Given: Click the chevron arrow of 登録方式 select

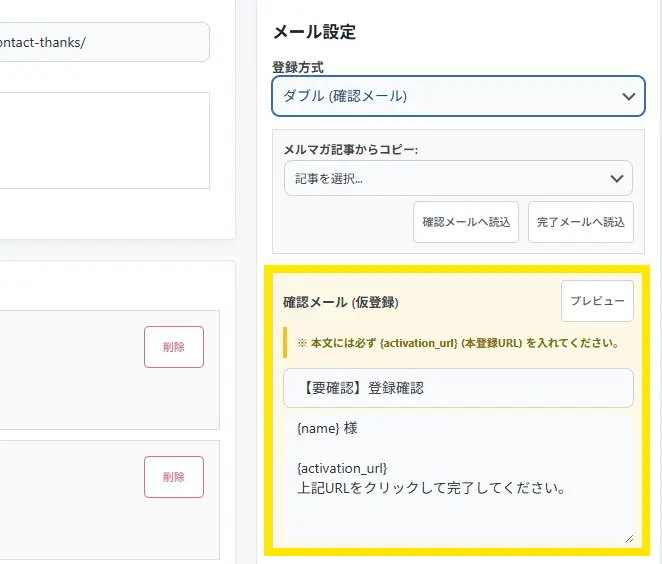Looking at the screenshot, I should point(628,97).
